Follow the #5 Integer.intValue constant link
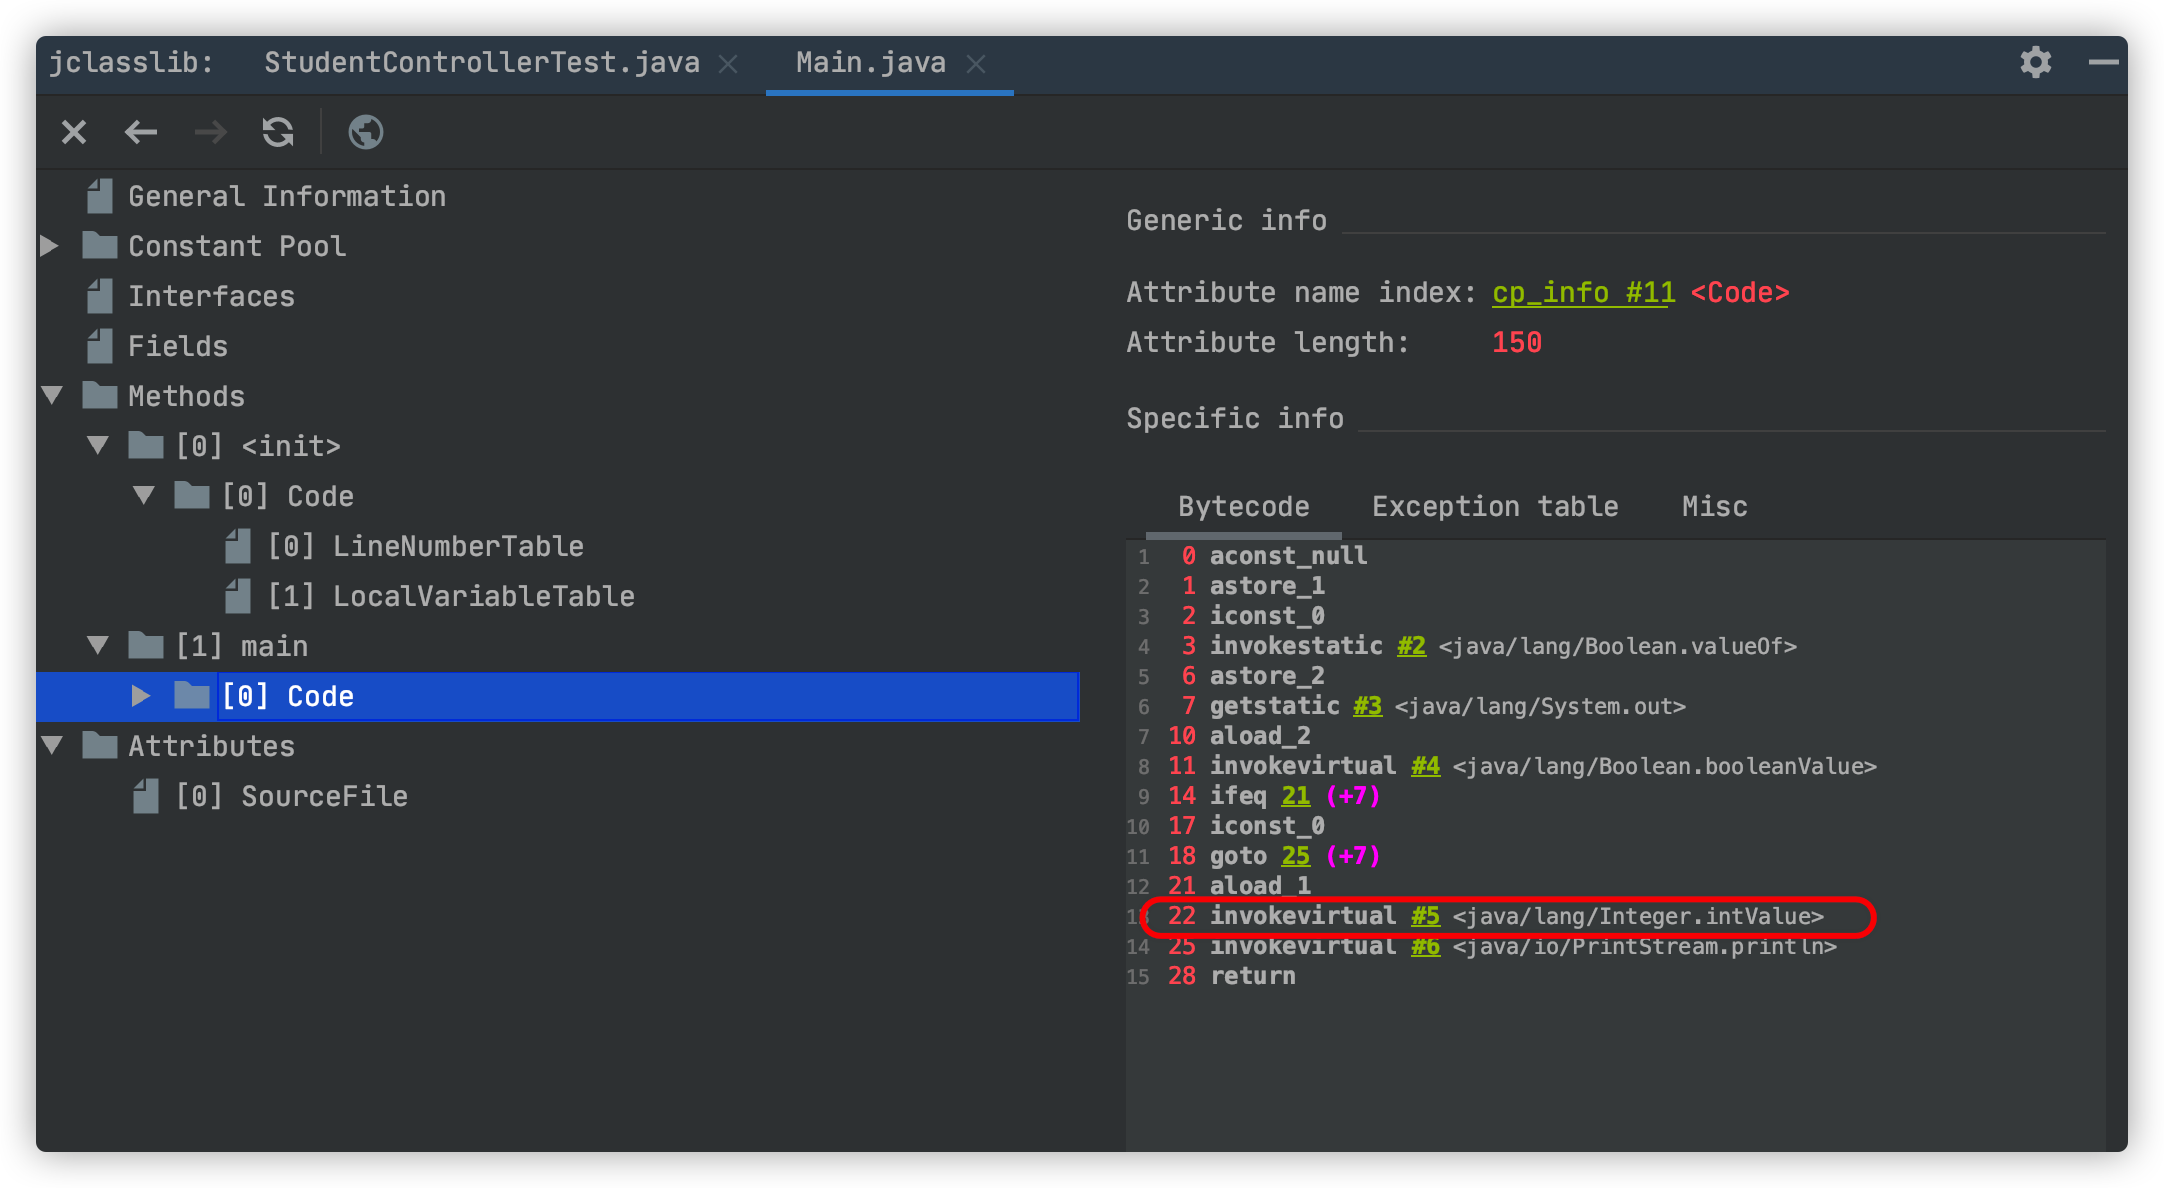The width and height of the screenshot is (2164, 1188). [1425, 916]
